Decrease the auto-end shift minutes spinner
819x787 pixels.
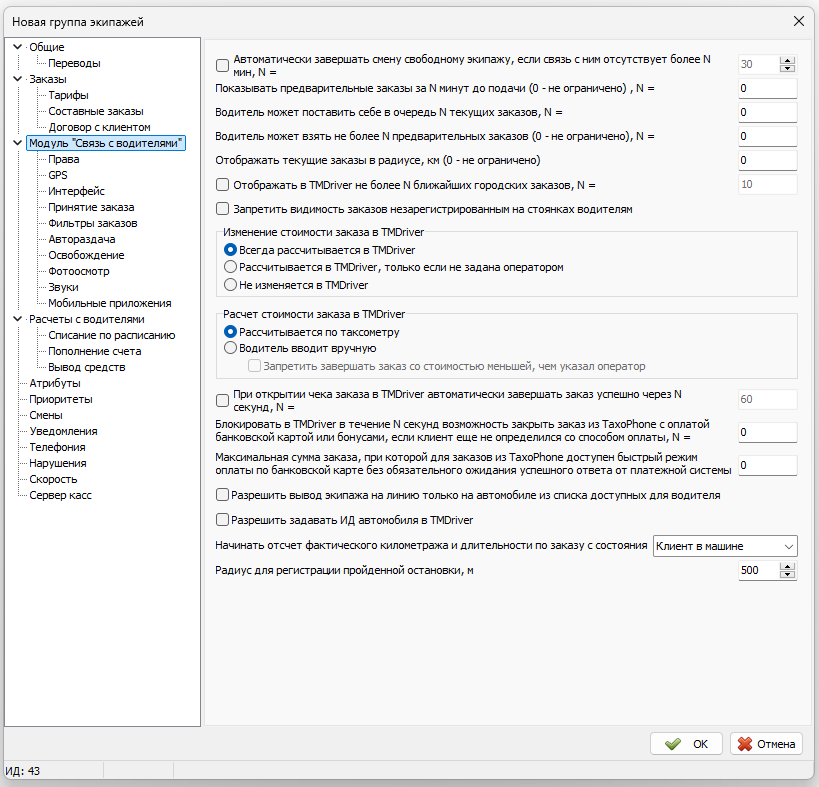coord(787,68)
